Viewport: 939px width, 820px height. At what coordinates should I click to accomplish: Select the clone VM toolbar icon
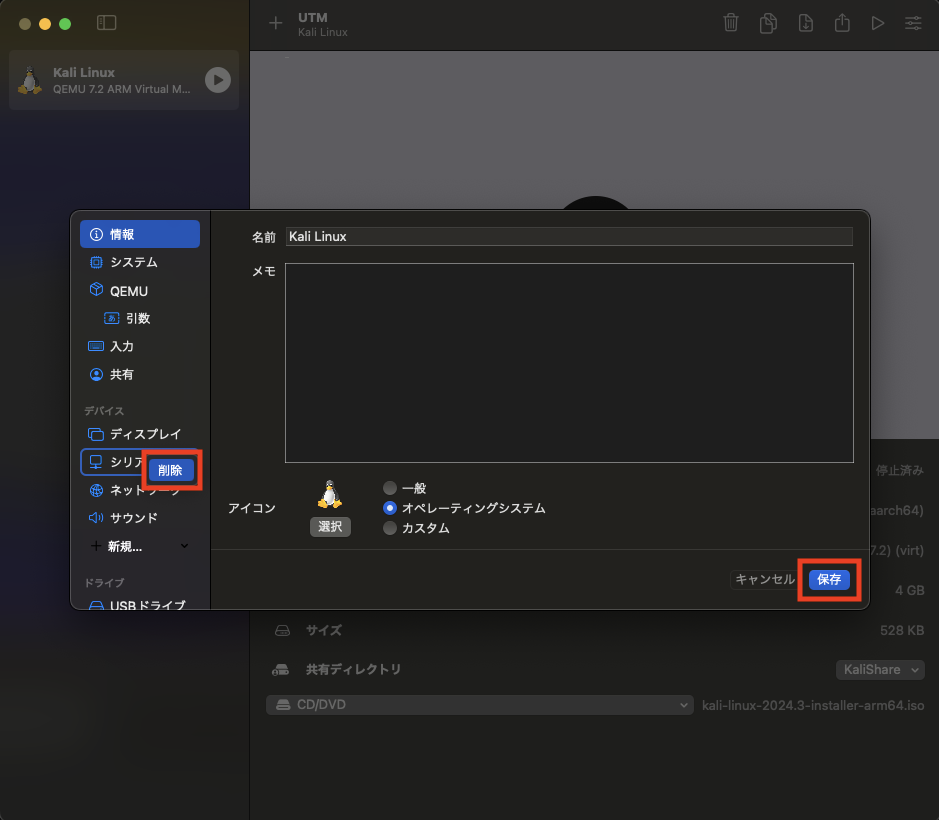pyautogui.click(x=768, y=22)
